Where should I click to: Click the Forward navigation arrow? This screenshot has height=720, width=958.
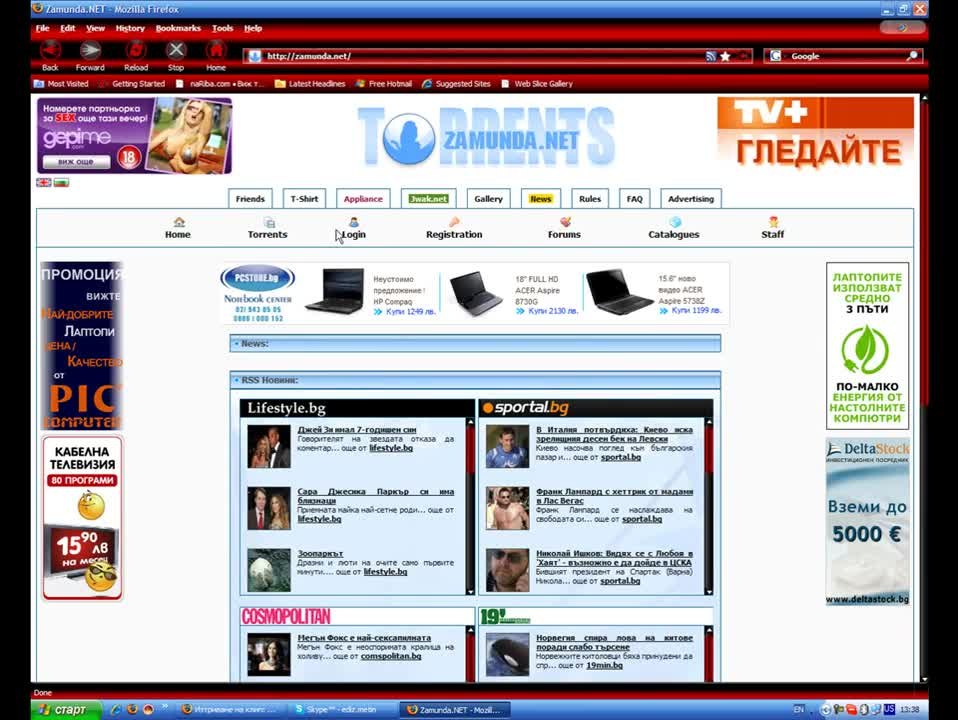pyautogui.click(x=90, y=50)
